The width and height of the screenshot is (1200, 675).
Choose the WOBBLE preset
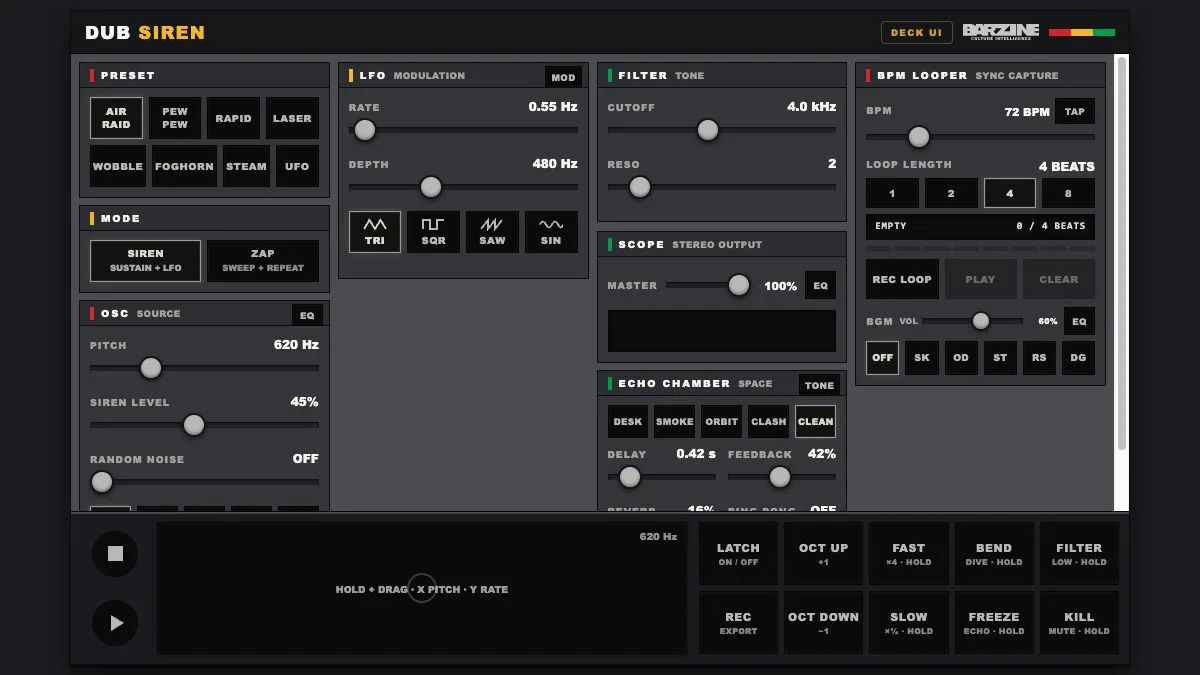118,166
